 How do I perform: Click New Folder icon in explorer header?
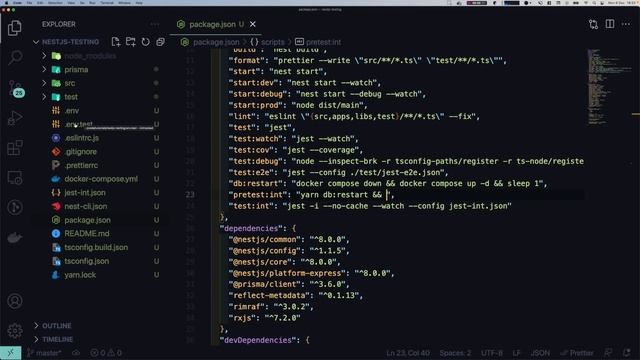tap(131, 42)
